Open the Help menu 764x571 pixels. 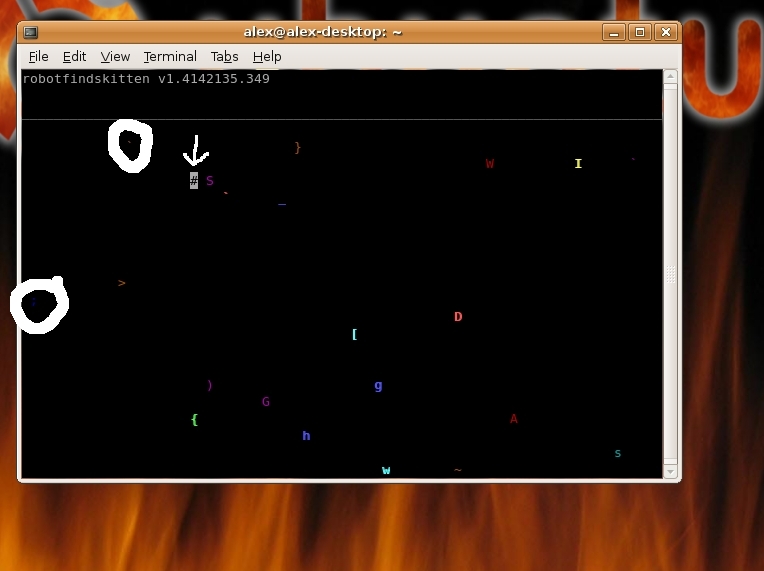[267, 57]
